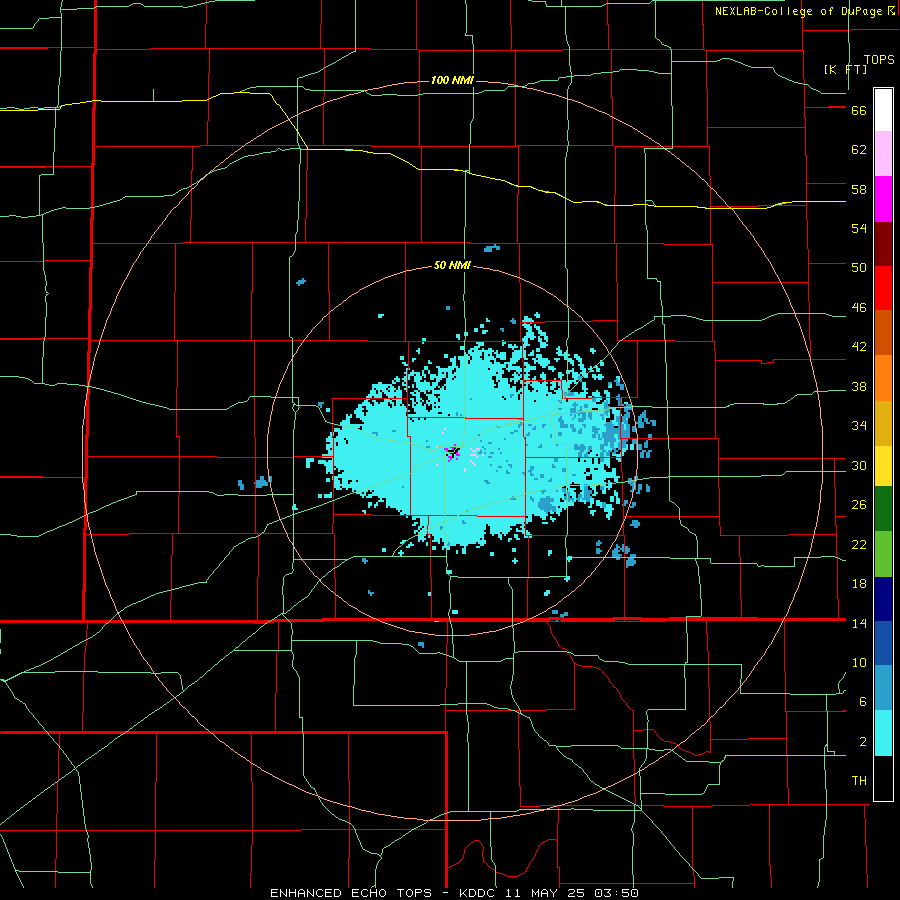Click the legend value 50
This screenshot has width=900, height=900.
(x=859, y=268)
